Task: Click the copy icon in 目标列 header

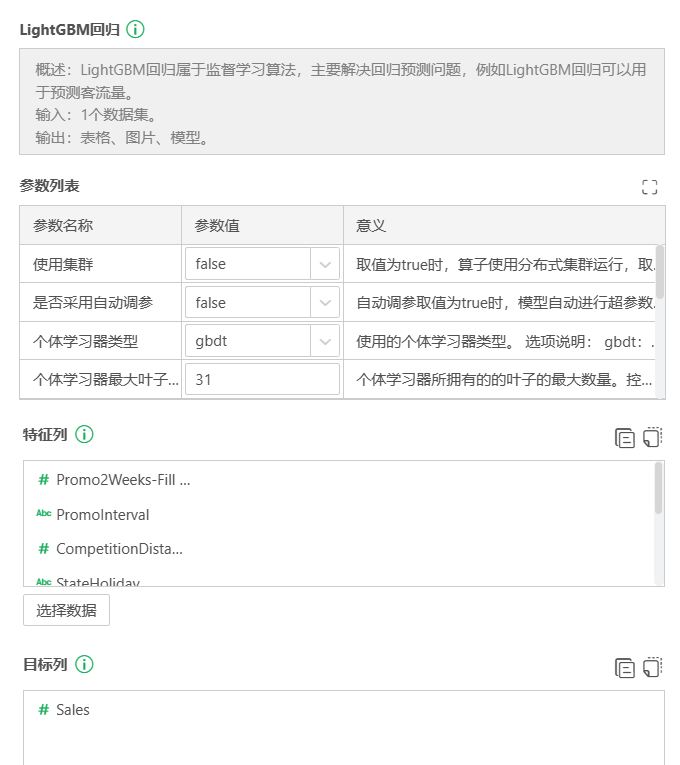Action: click(x=625, y=667)
